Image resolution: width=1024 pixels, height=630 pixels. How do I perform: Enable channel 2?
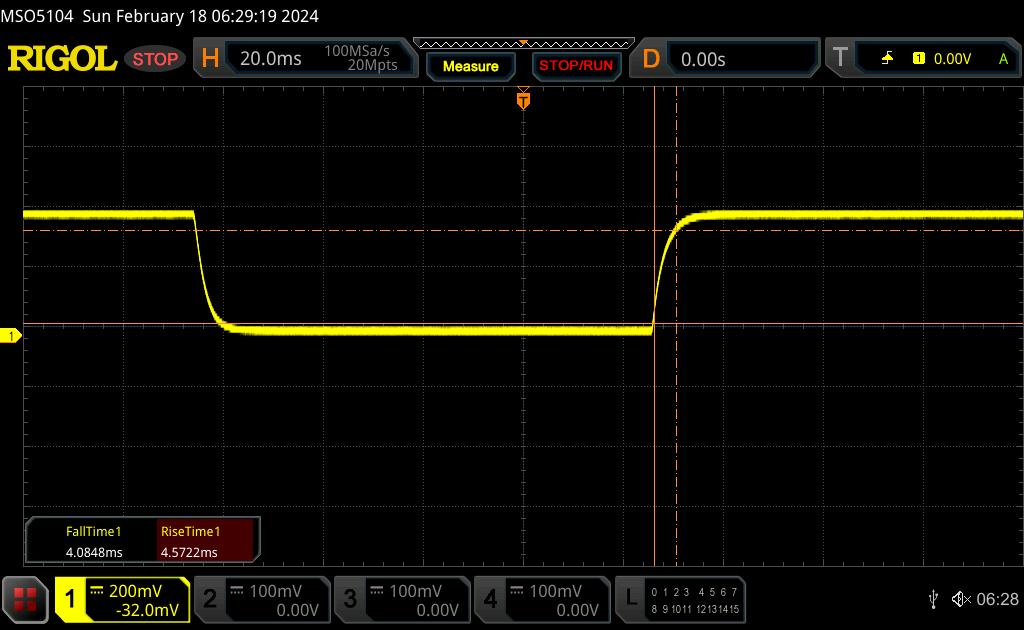tap(261, 599)
